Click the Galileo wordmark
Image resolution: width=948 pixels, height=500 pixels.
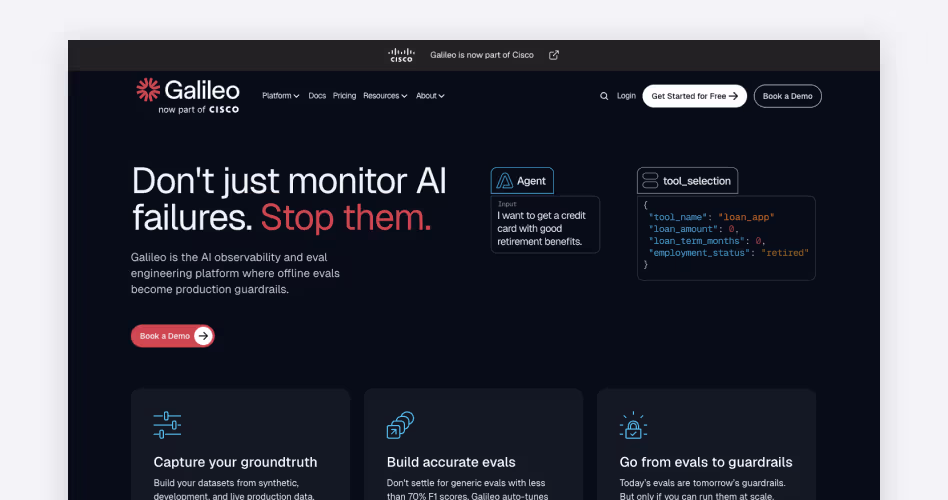tap(202, 90)
